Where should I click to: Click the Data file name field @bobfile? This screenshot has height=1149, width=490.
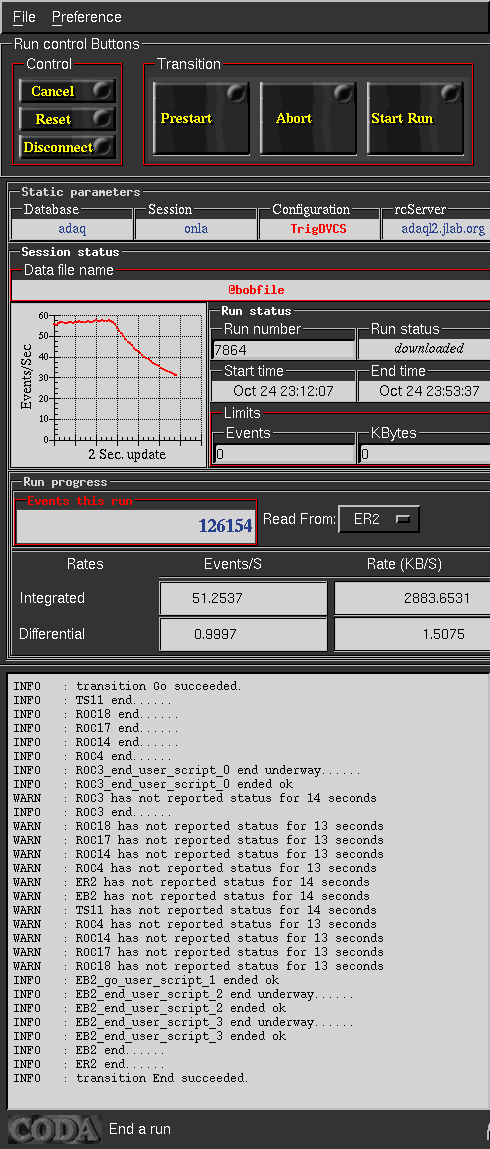point(251,290)
